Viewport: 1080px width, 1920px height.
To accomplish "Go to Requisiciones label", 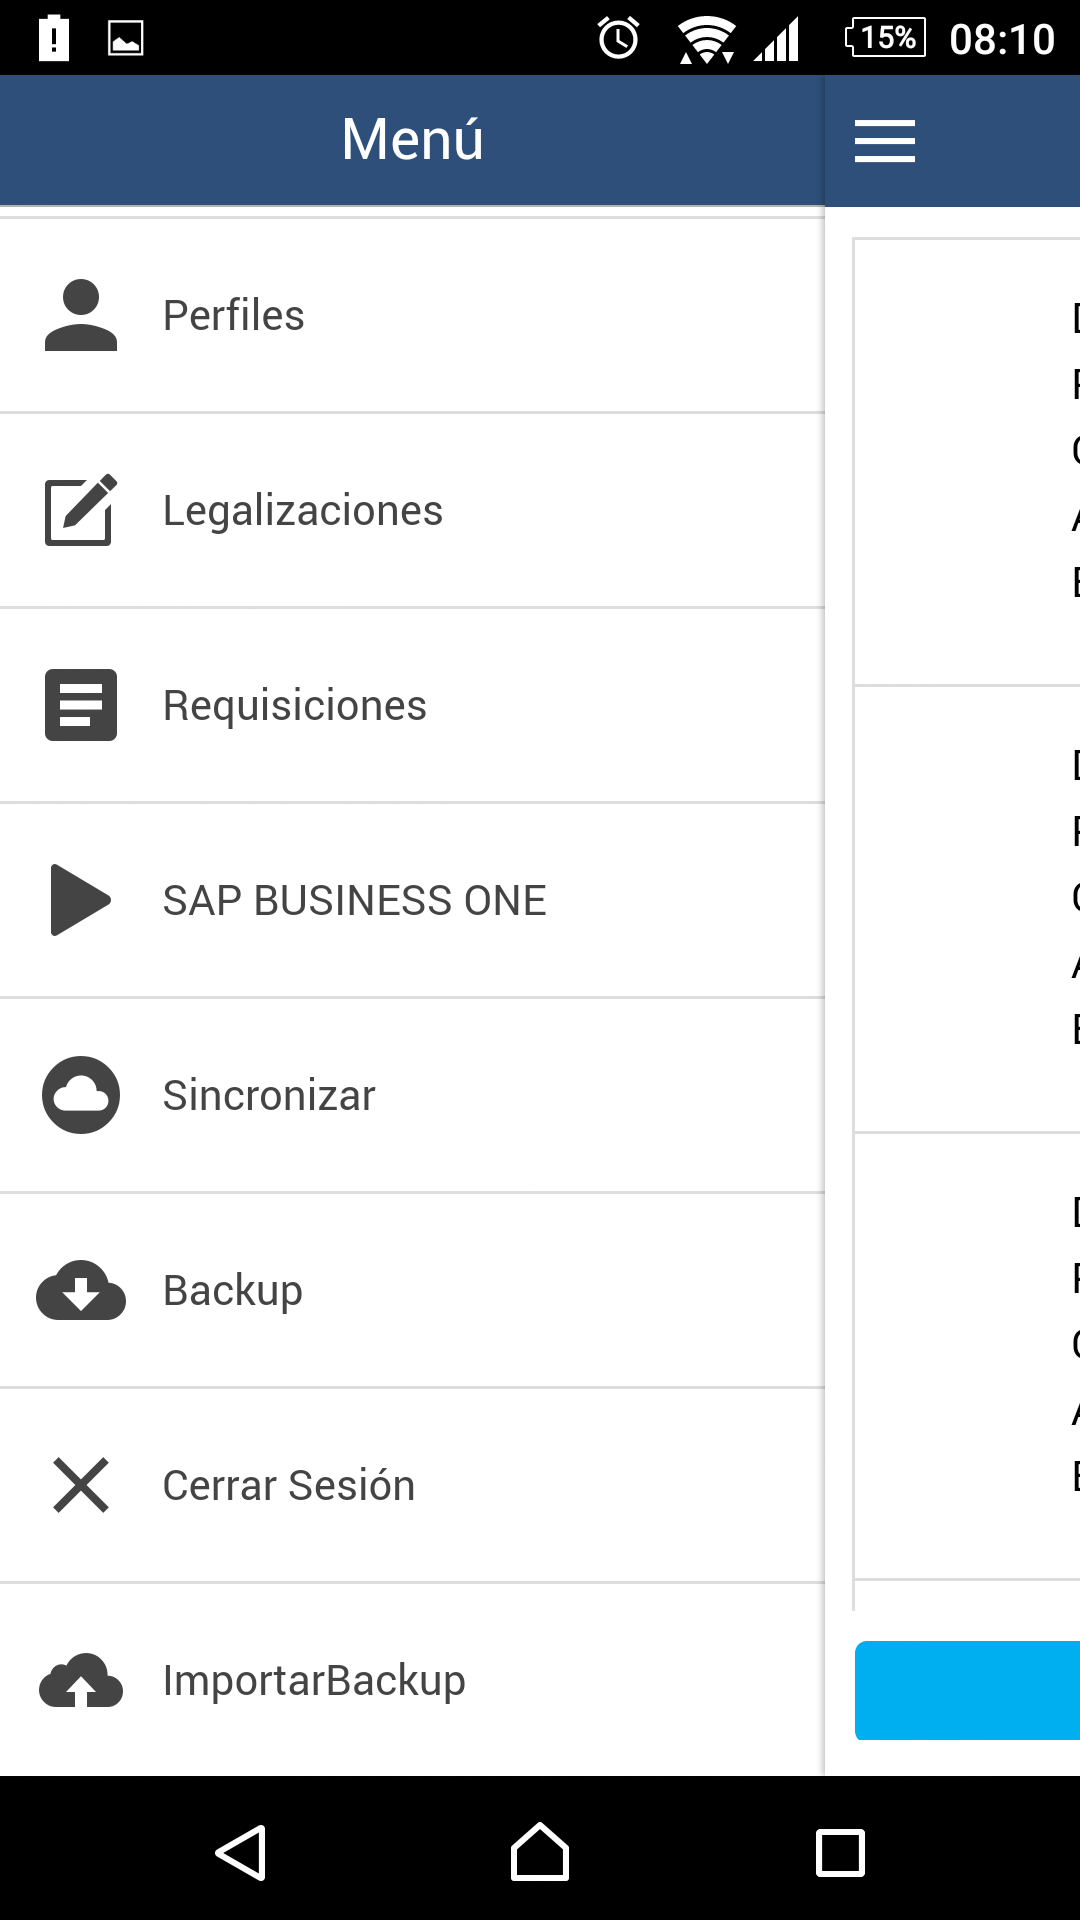I will 295,706.
